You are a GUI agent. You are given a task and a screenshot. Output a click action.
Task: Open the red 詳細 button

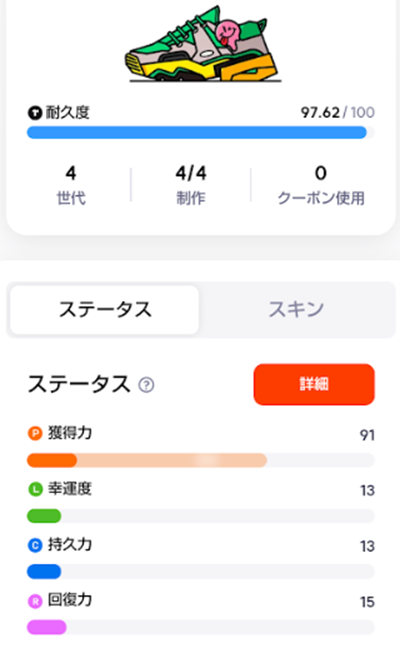point(314,384)
